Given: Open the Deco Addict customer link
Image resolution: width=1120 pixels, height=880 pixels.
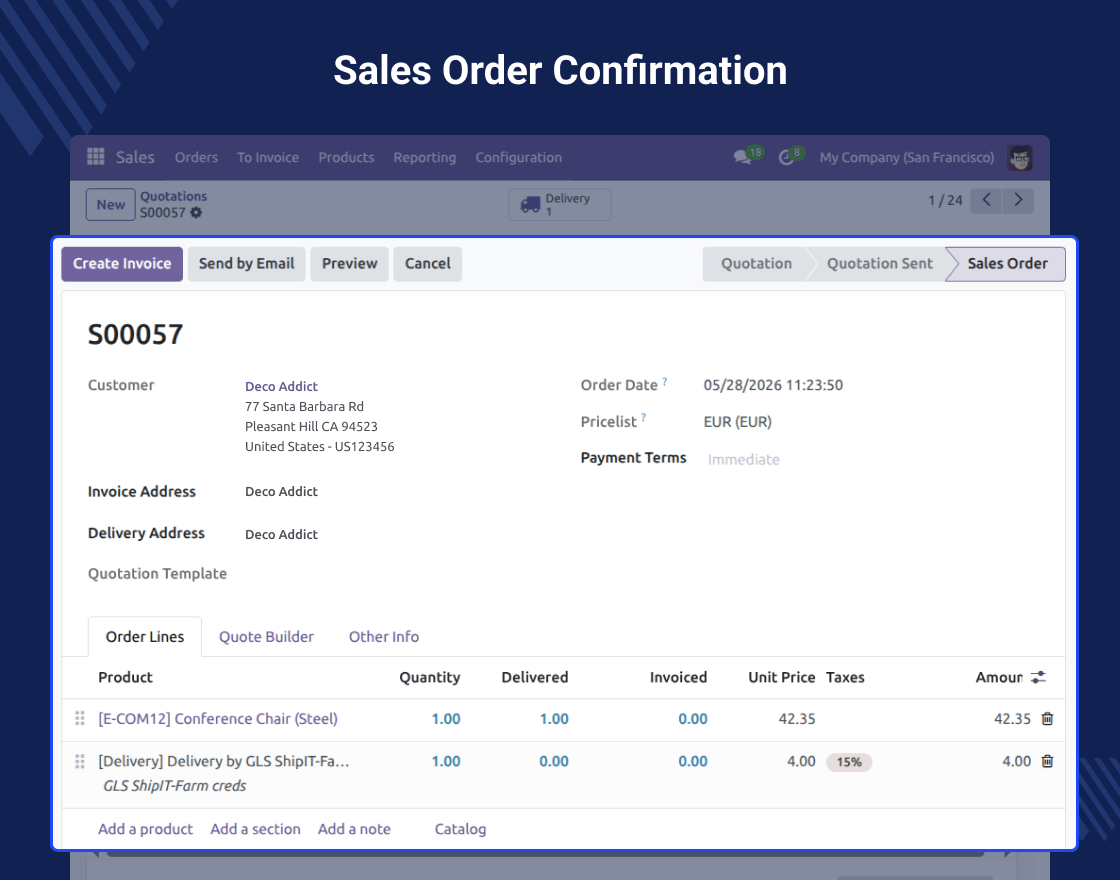Looking at the screenshot, I should click(281, 386).
